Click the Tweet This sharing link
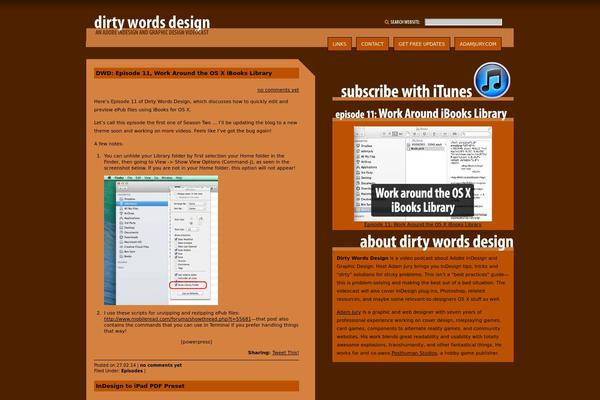600x400 pixels. point(285,353)
